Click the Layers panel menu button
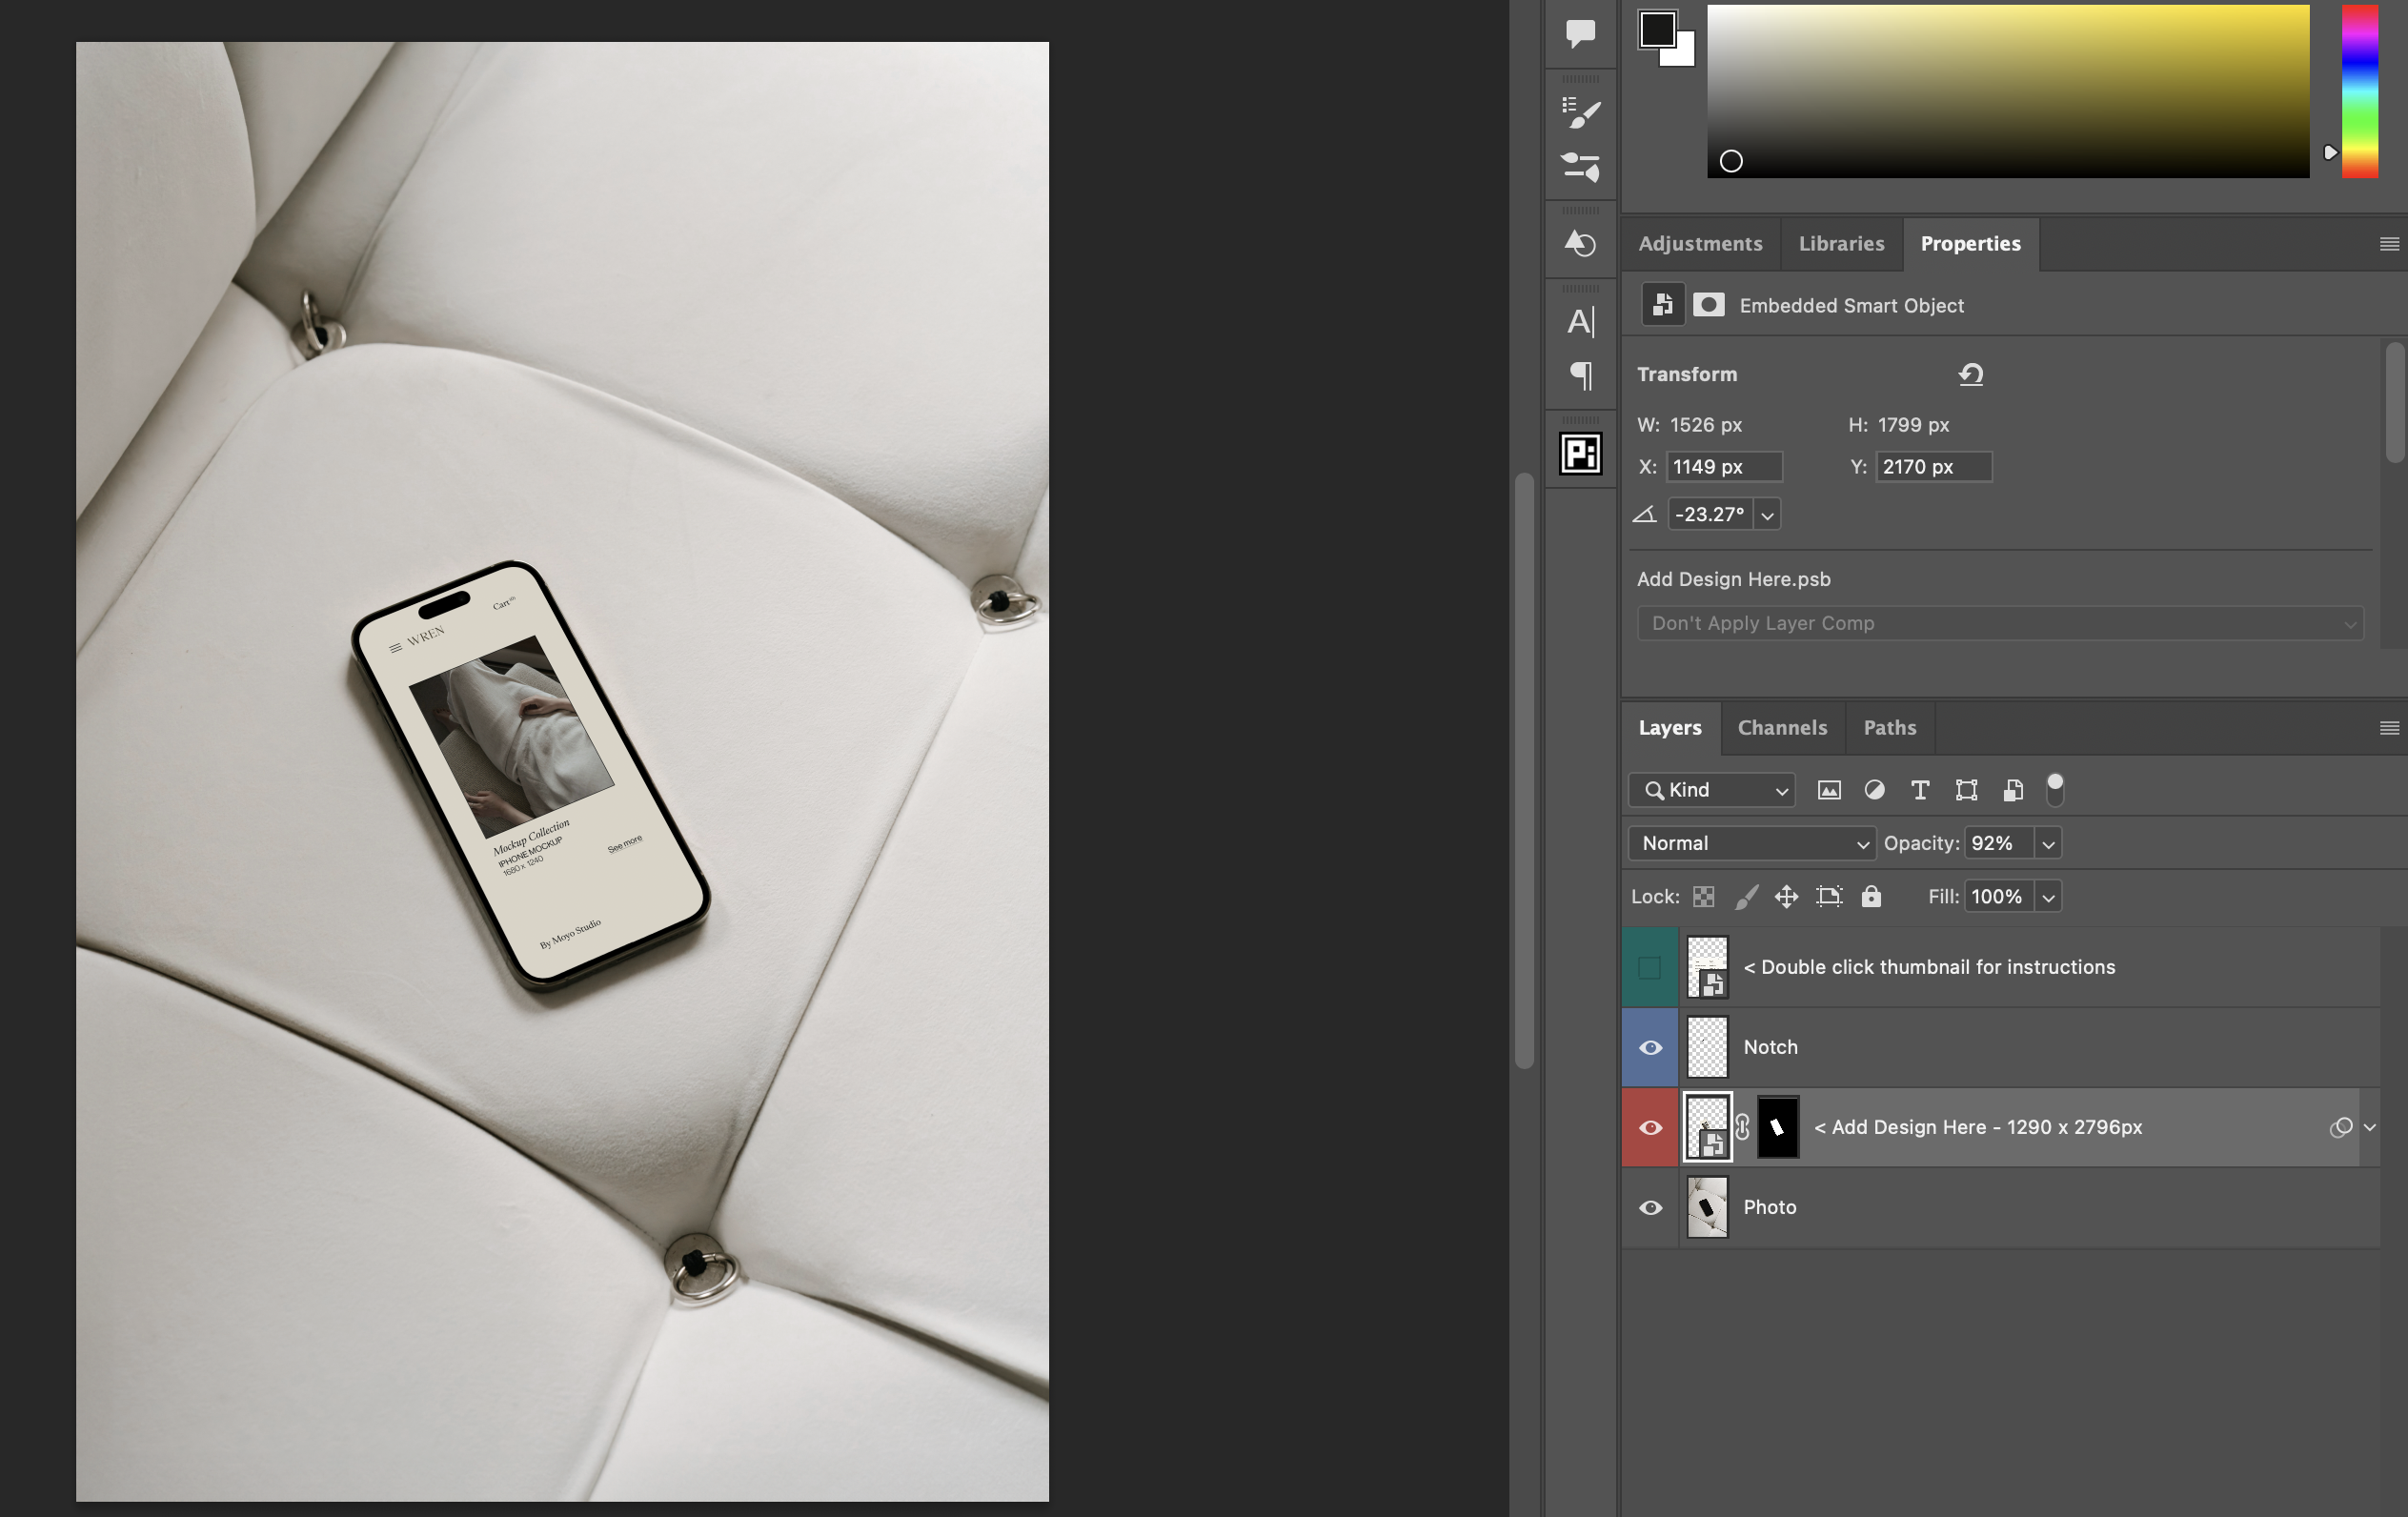 (2389, 728)
